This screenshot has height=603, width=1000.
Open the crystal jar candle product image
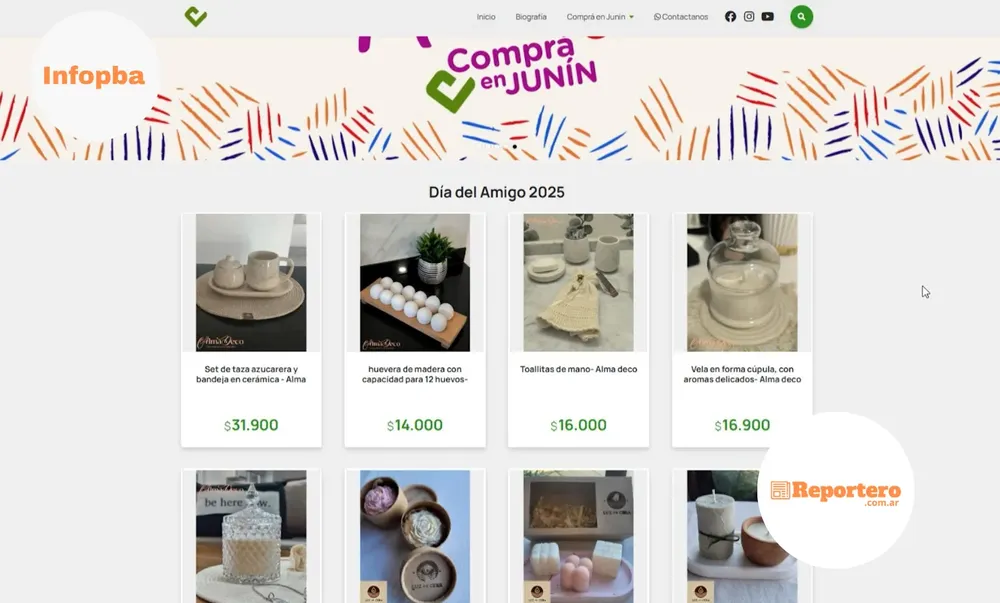coord(251,537)
